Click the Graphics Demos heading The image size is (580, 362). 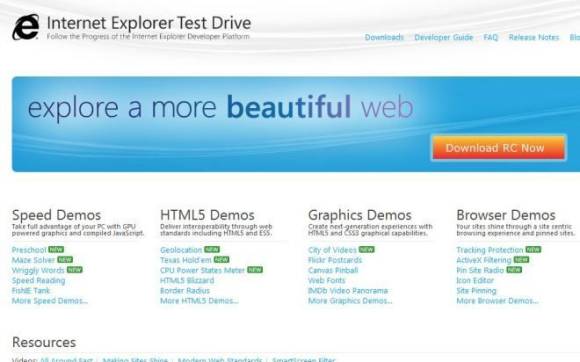360,215
